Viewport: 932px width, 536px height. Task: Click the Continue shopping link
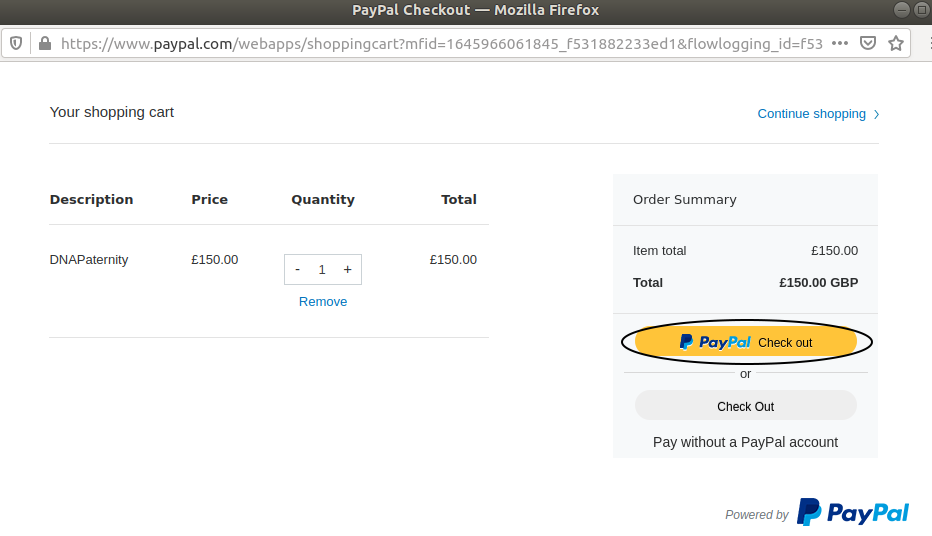pos(811,113)
